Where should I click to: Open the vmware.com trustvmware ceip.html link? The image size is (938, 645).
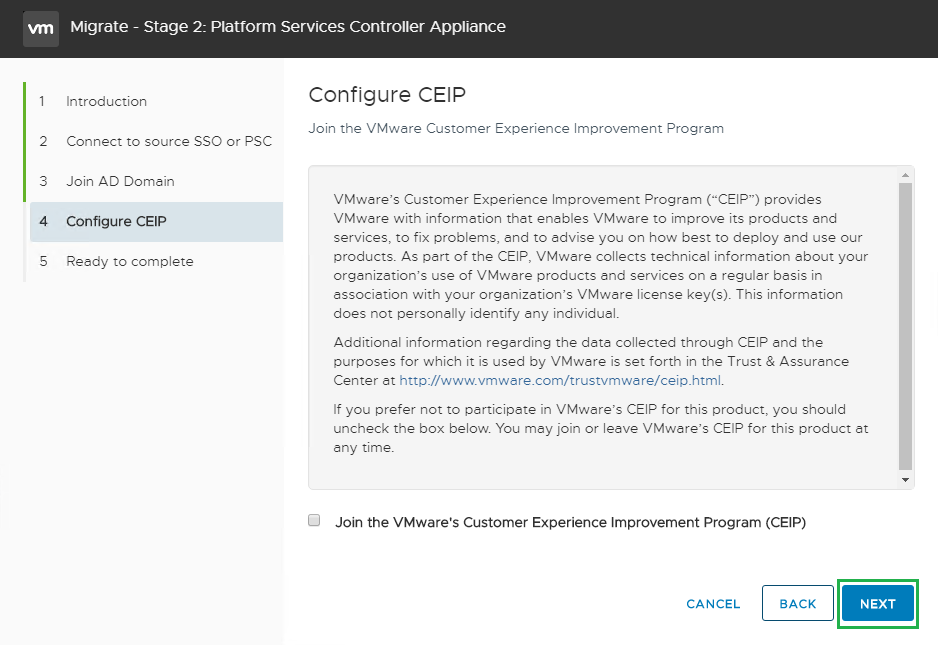559,380
